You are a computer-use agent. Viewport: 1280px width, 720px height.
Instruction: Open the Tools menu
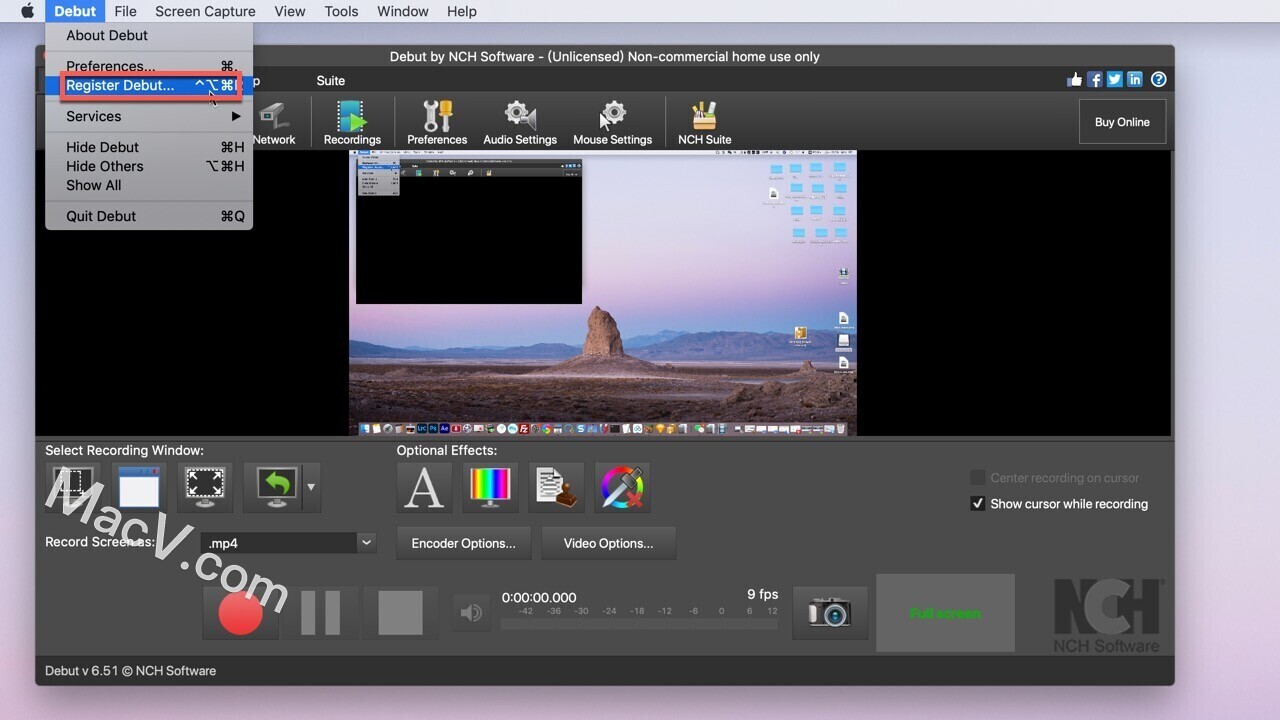pos(341,11)
